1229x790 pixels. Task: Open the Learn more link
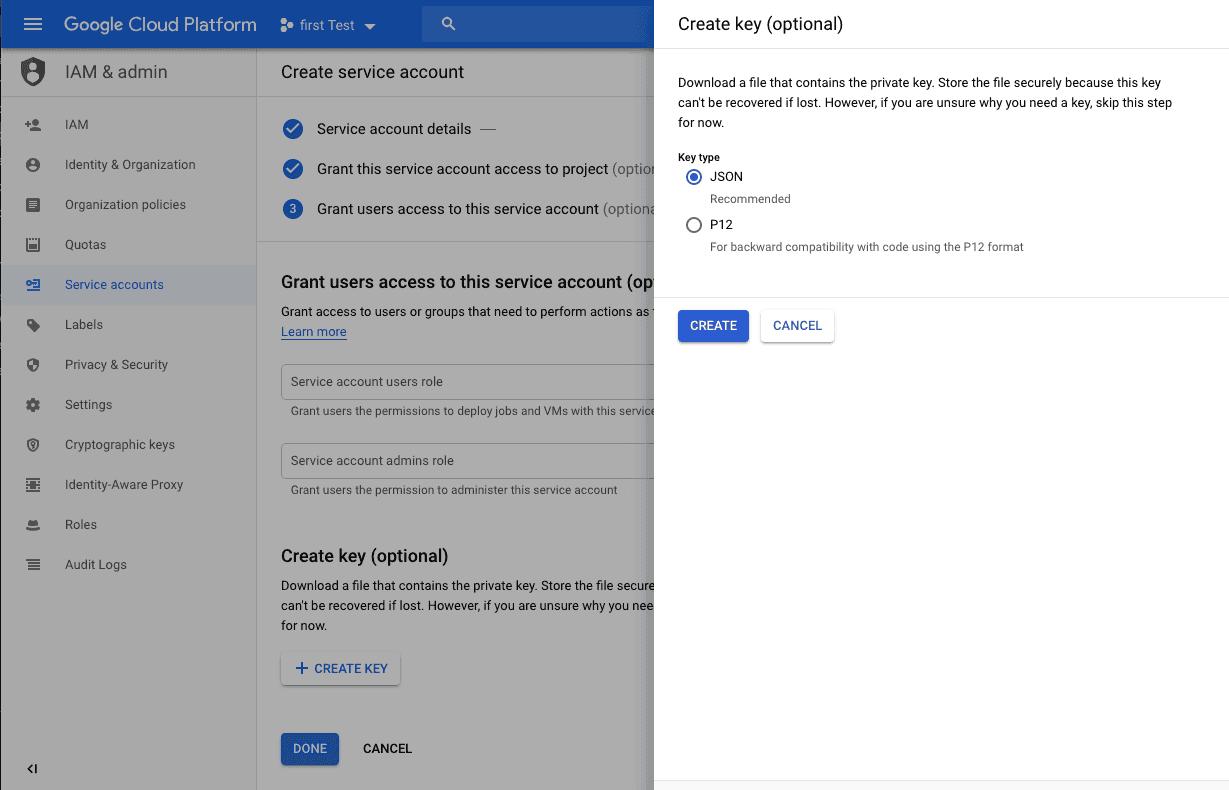coord(313,332)
